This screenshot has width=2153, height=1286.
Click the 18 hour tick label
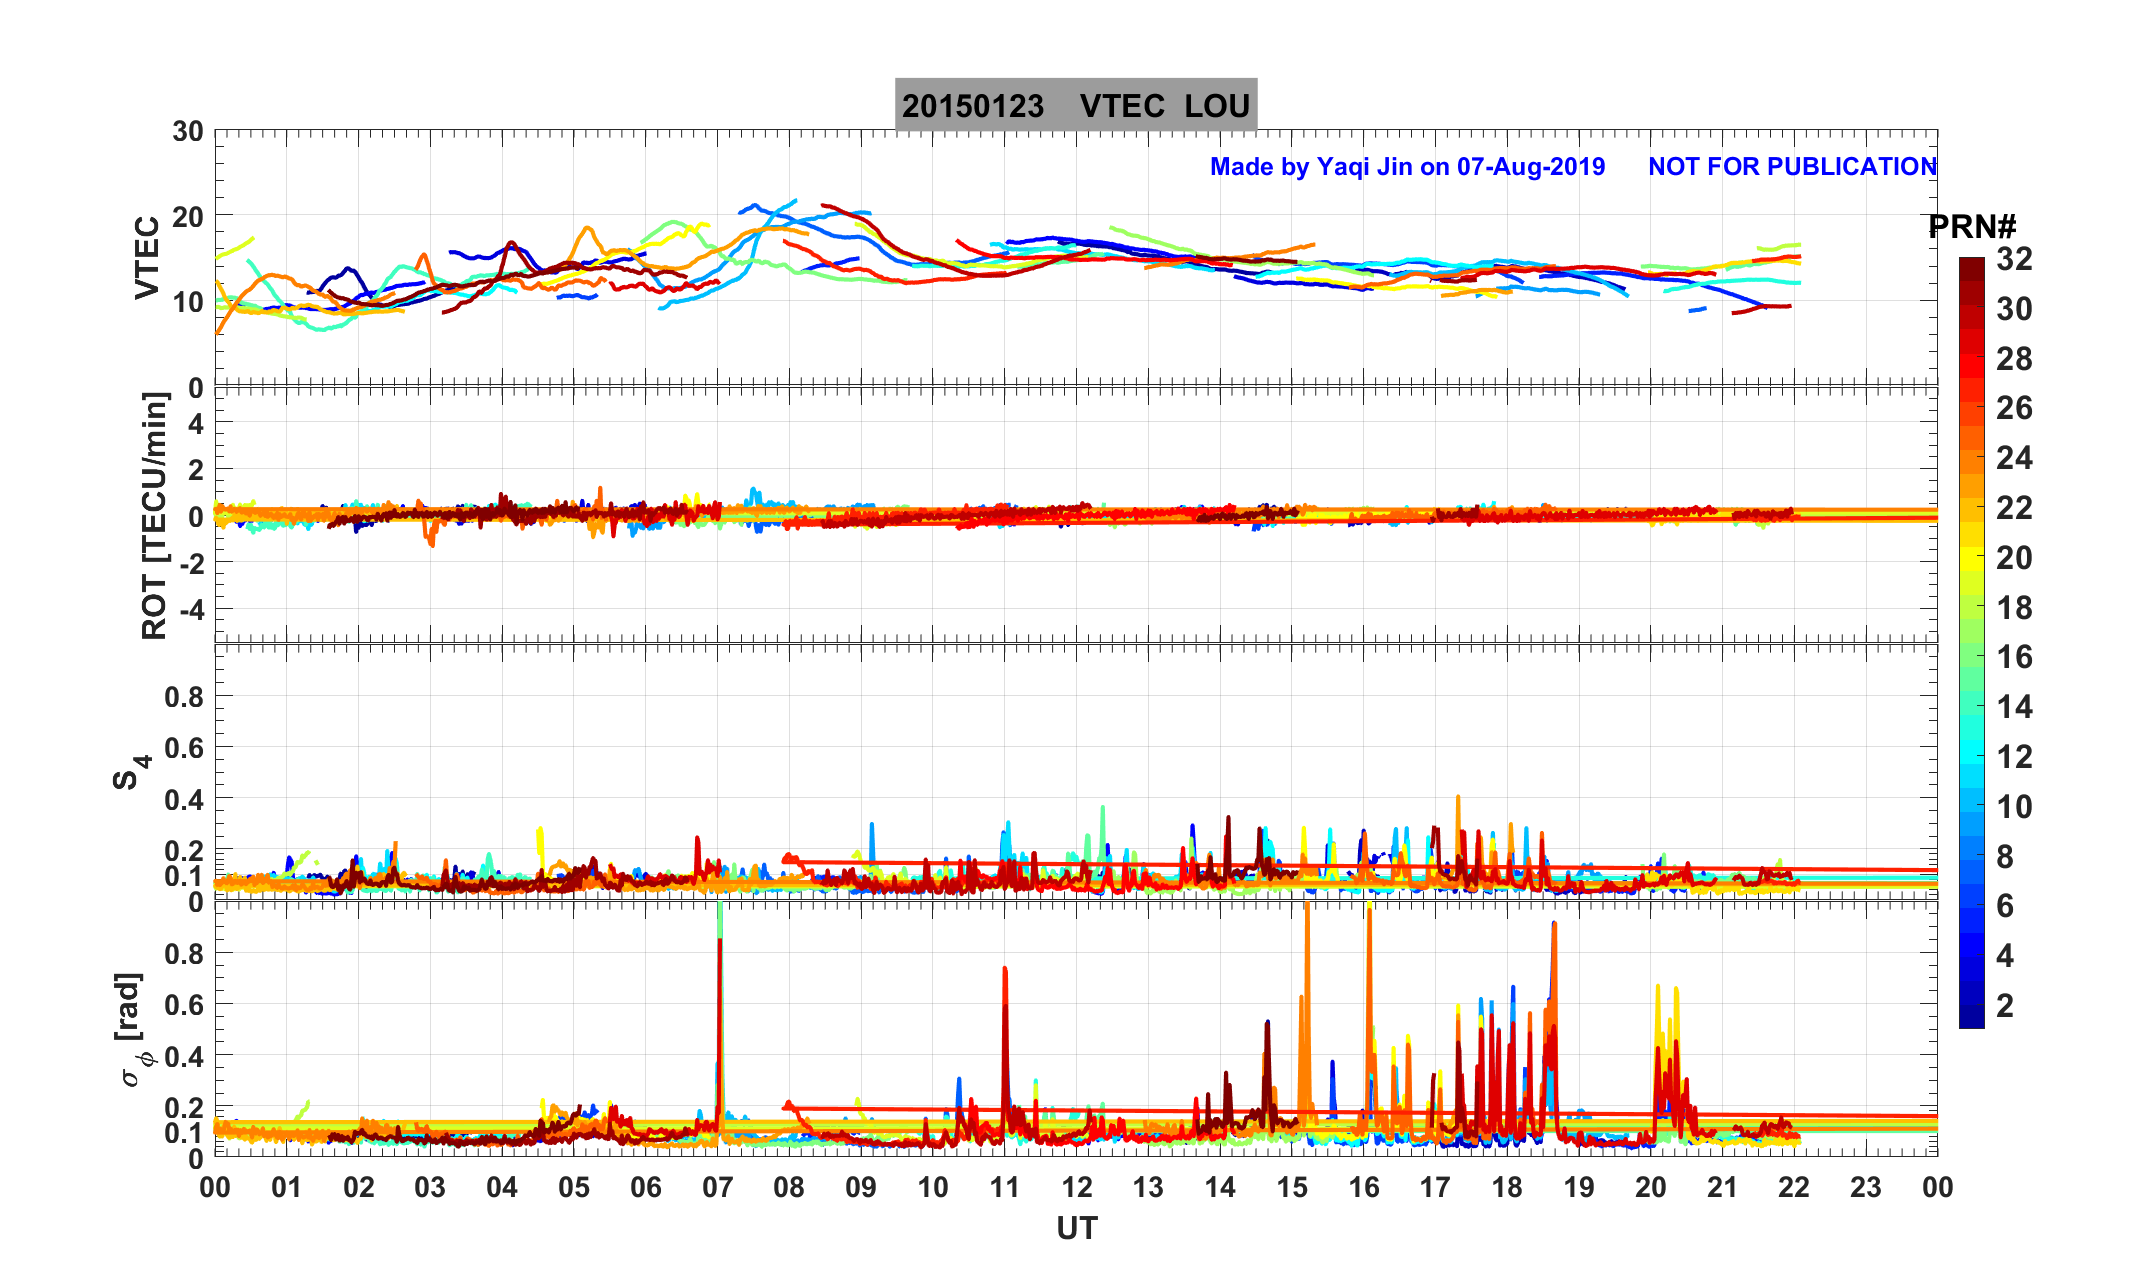1507,1188
